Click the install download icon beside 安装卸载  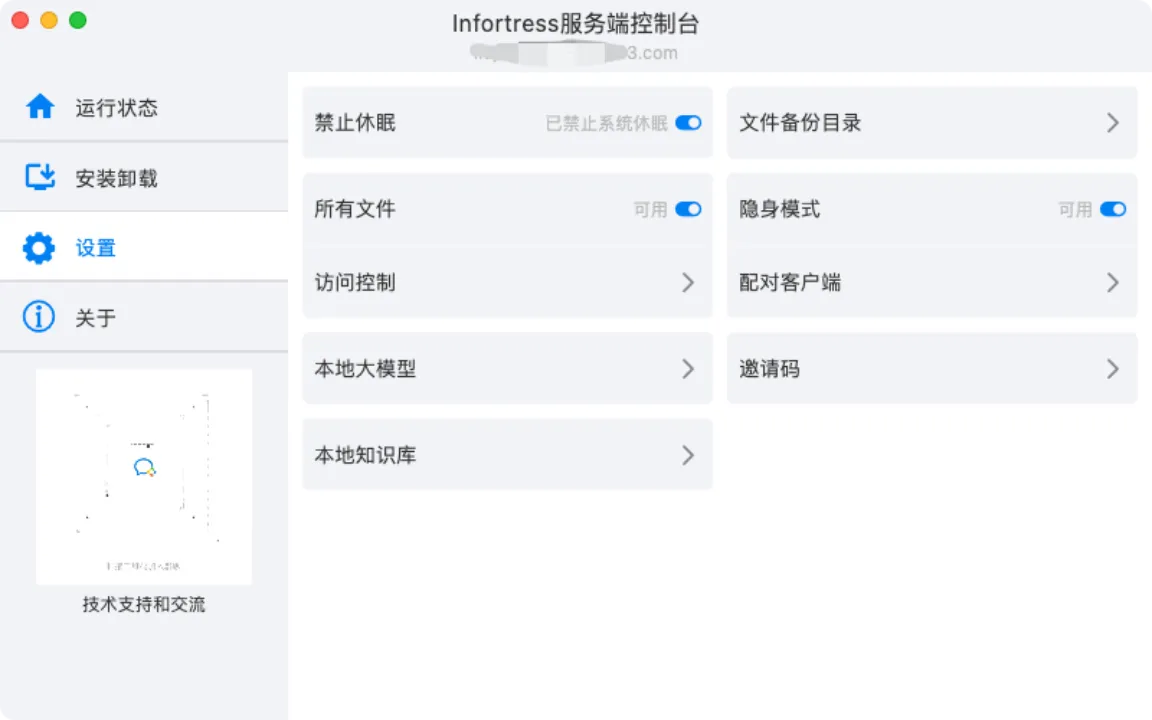(x=40, y=177)
